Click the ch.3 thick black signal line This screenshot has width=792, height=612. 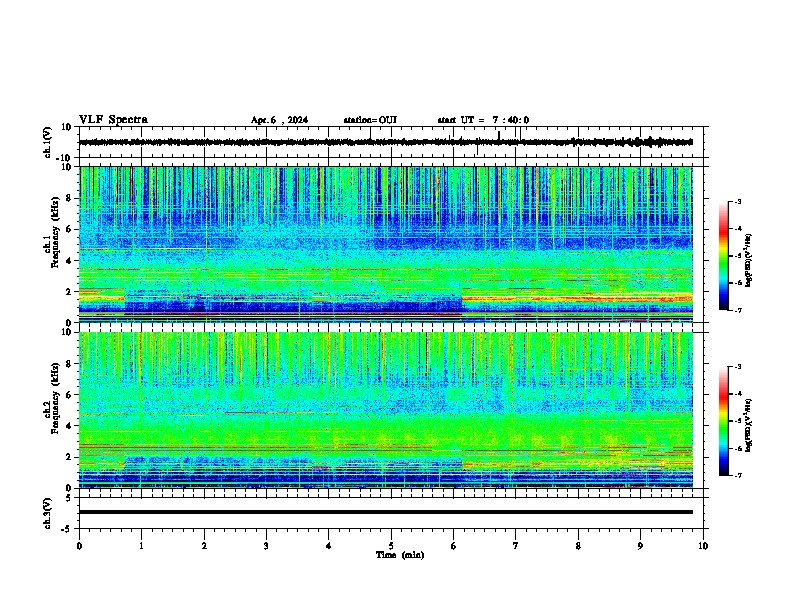(x=386, y=512)
